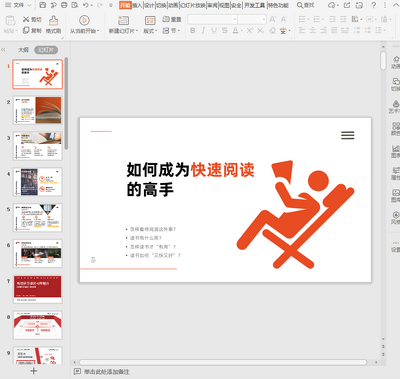Start slideshow with 从当前开始 play icon
Image resolution: width=400 pixels, height=379 pixels.
coord(84,20)
